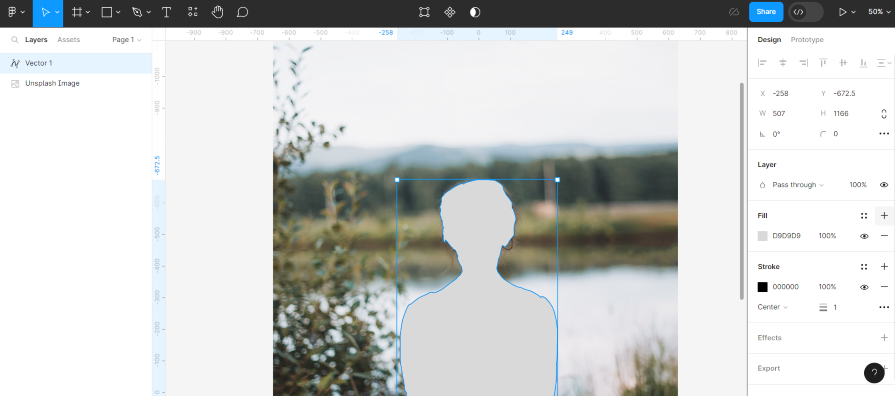
Task: Switch to the Assets tab
Action: click(68, 39)
